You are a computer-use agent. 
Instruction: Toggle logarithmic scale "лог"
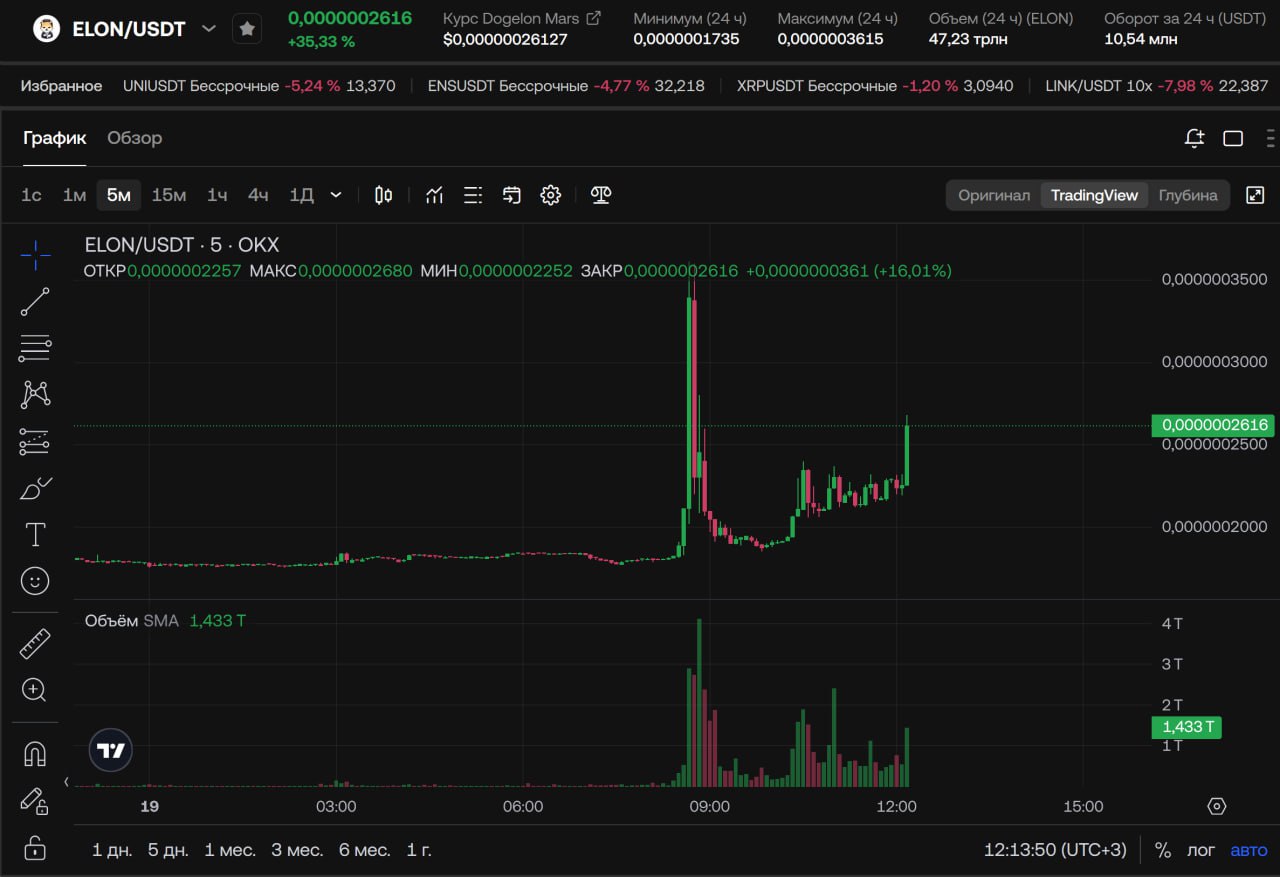[x=1201, y=850]
